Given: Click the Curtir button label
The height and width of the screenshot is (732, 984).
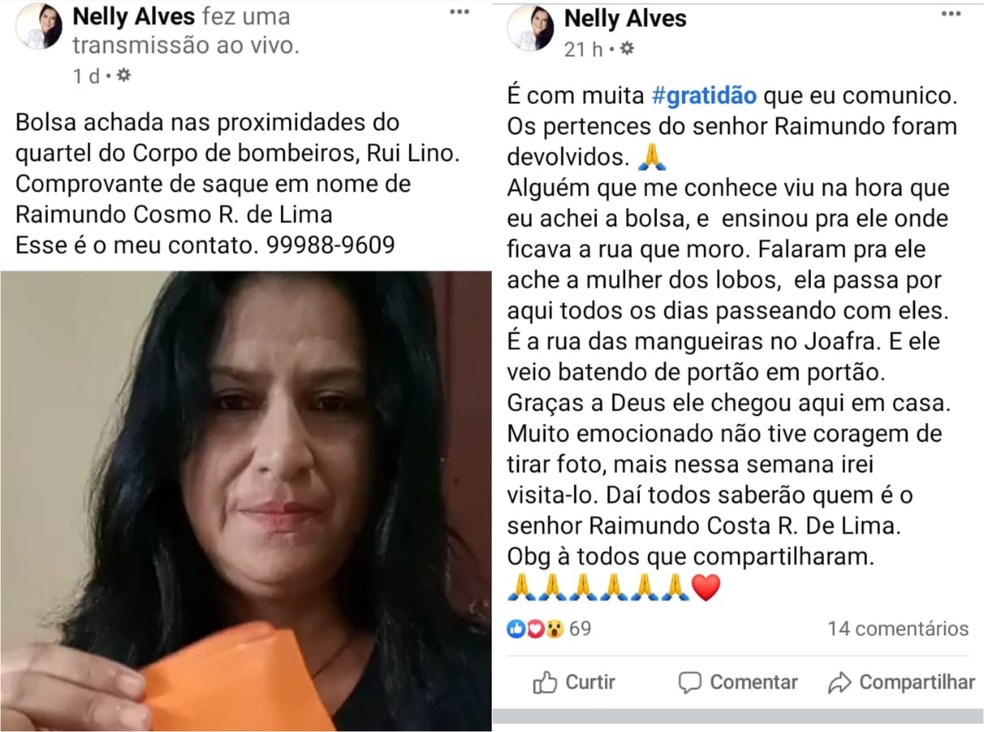Looking at the screenshot, I should (590, 682).
